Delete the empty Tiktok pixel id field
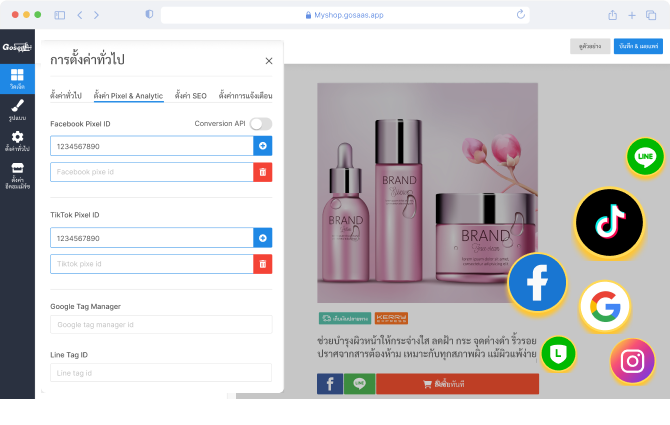 click(263, 264)
